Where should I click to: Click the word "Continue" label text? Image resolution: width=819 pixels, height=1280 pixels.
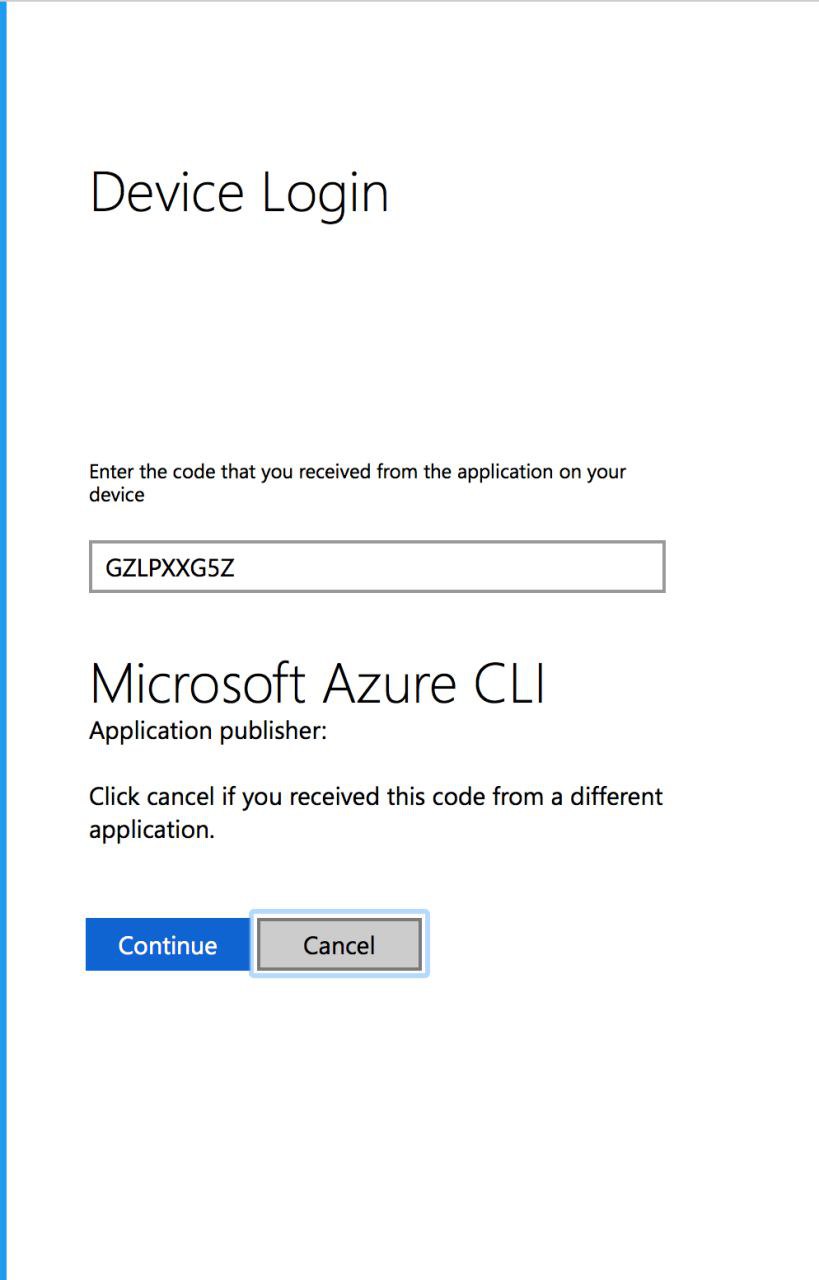[167, 945]
